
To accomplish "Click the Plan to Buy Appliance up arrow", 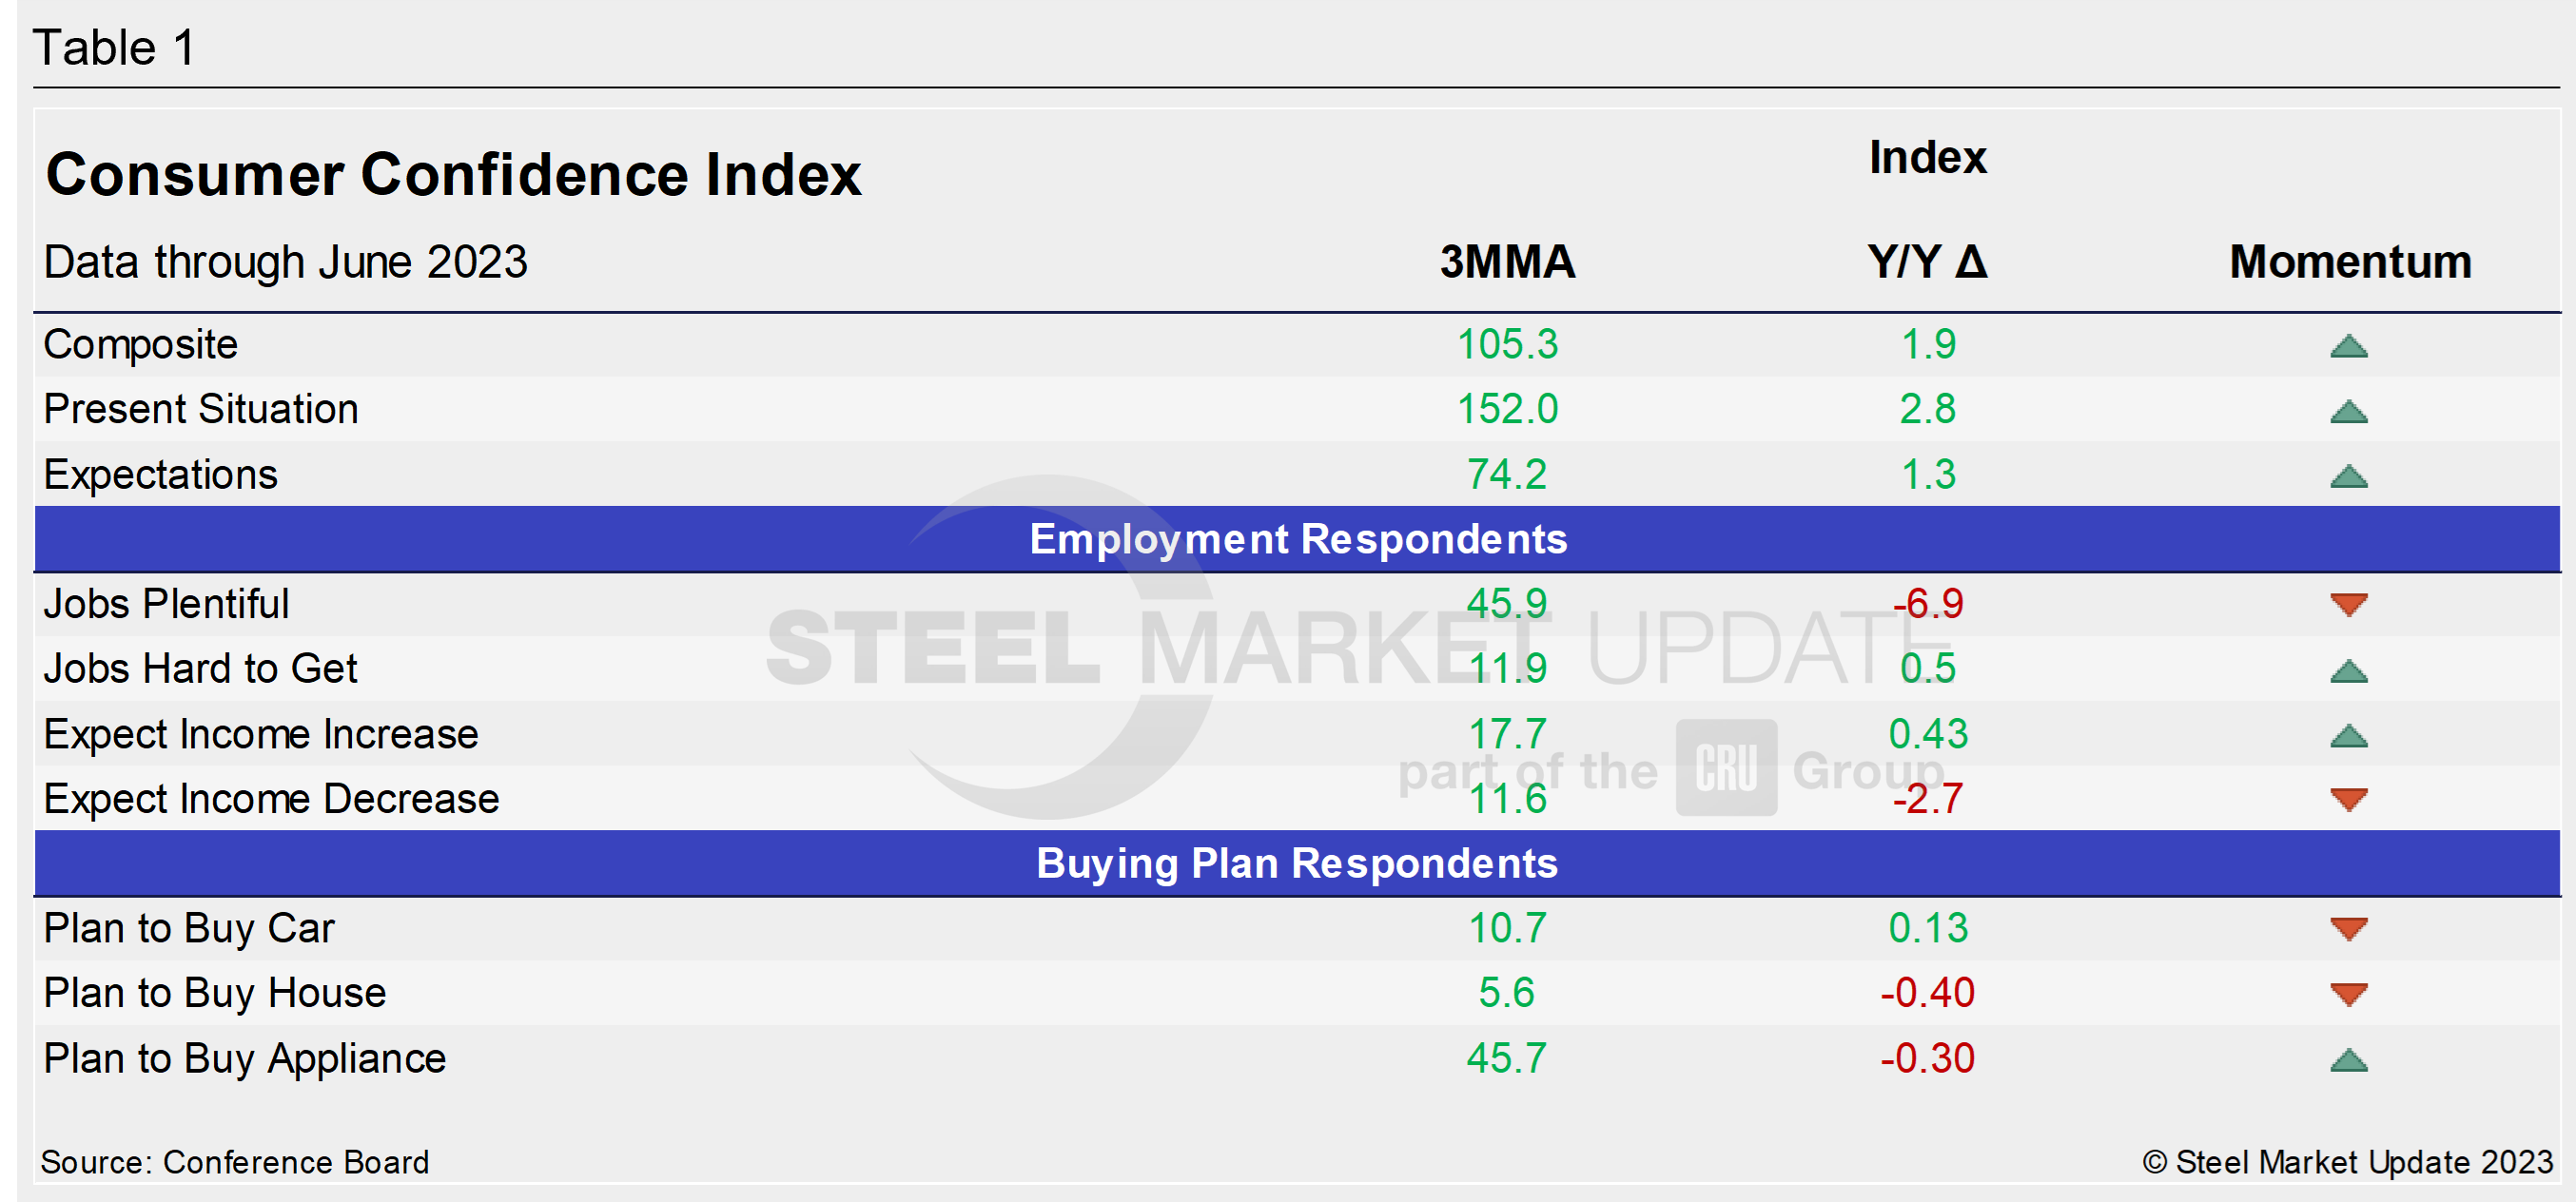I will coord(2348,1059).
